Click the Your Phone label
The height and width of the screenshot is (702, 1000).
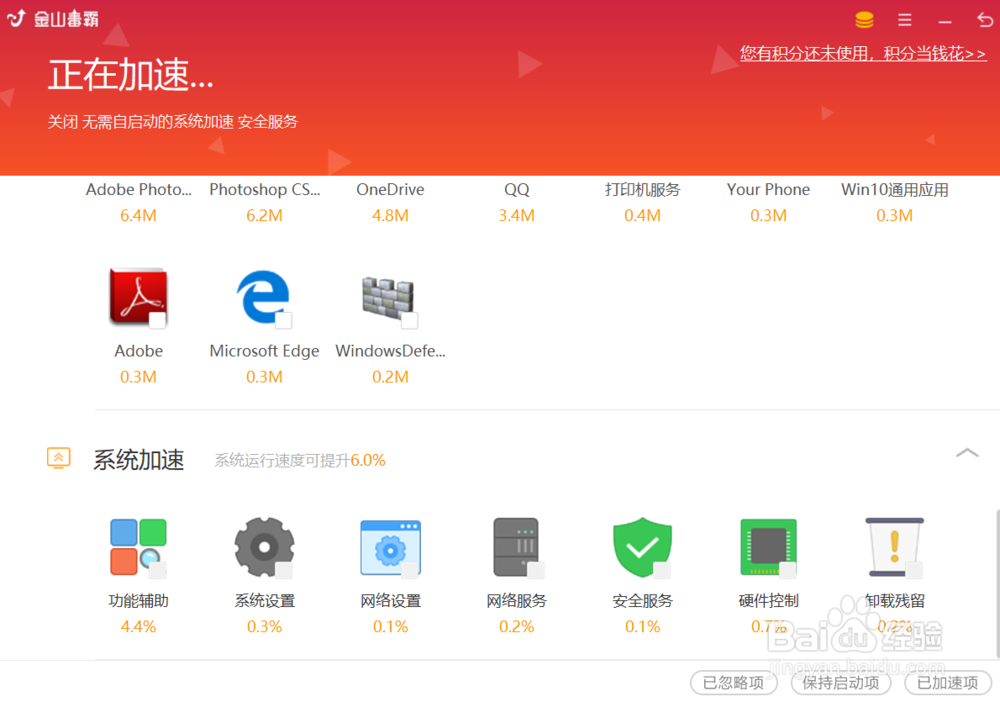[x=768, y=190]
